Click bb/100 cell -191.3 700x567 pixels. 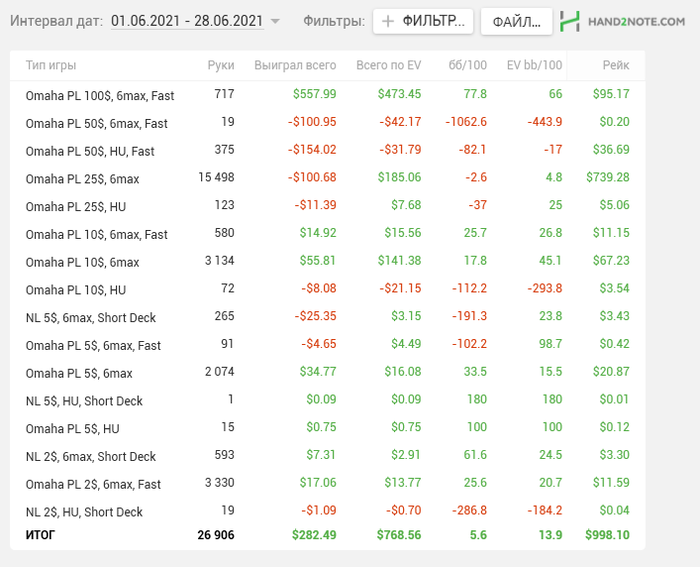[x=469, y=316]
